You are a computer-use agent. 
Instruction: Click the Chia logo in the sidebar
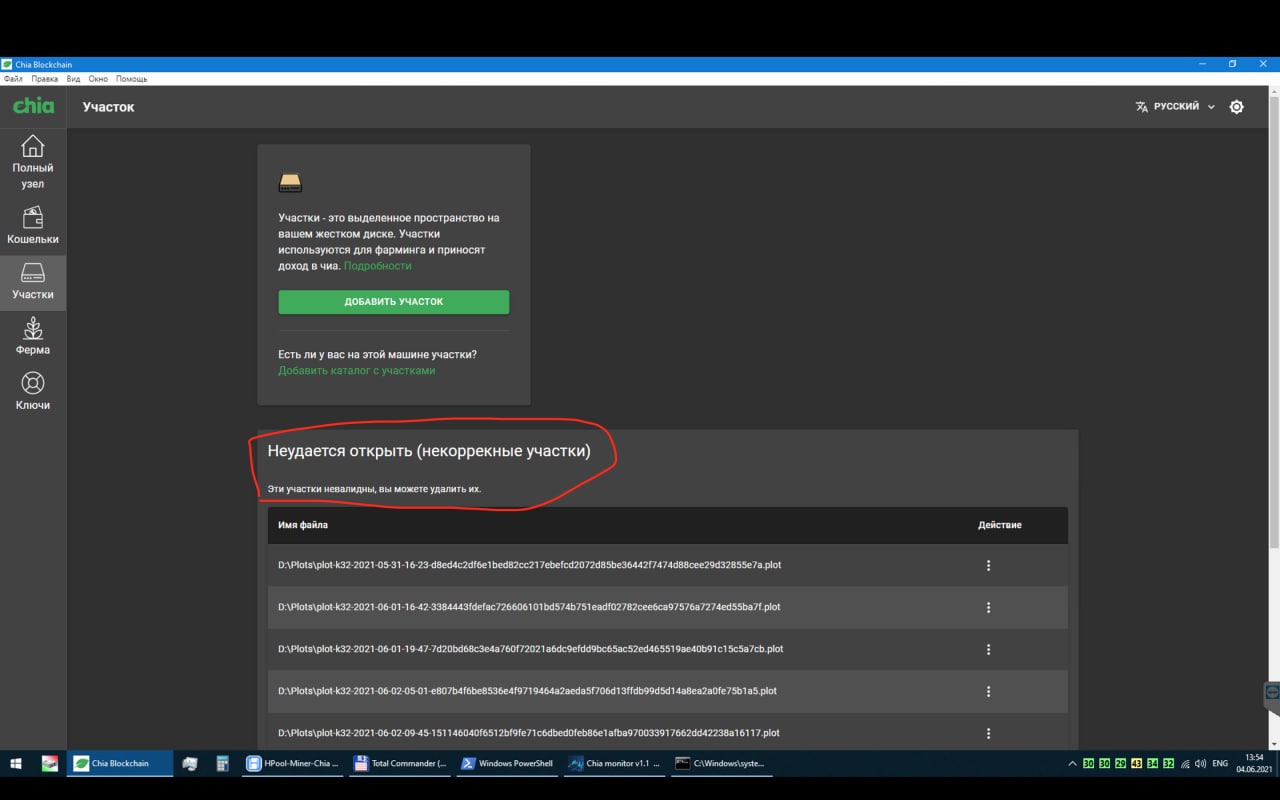(x=33, y=106)
